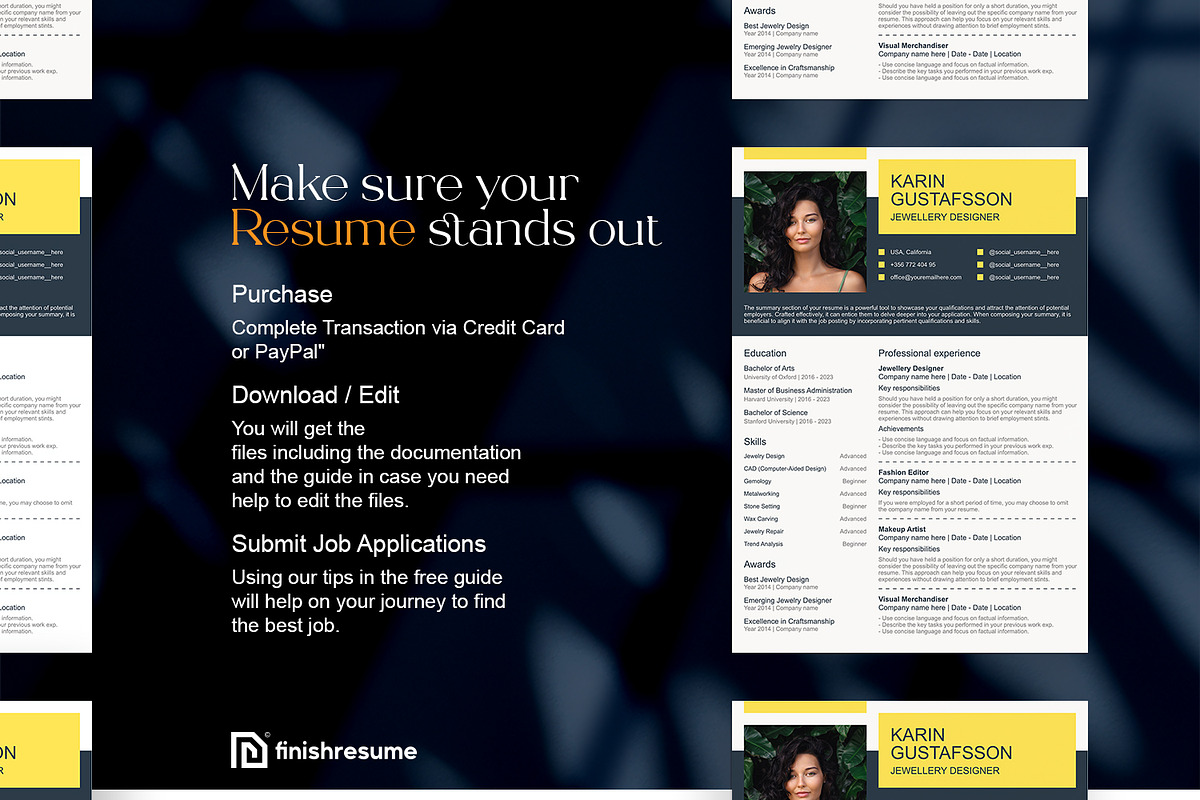Click the Skills section heading
Image resolution: width=1200 pixels, height=800 pixels.
[x=755, y=441]
